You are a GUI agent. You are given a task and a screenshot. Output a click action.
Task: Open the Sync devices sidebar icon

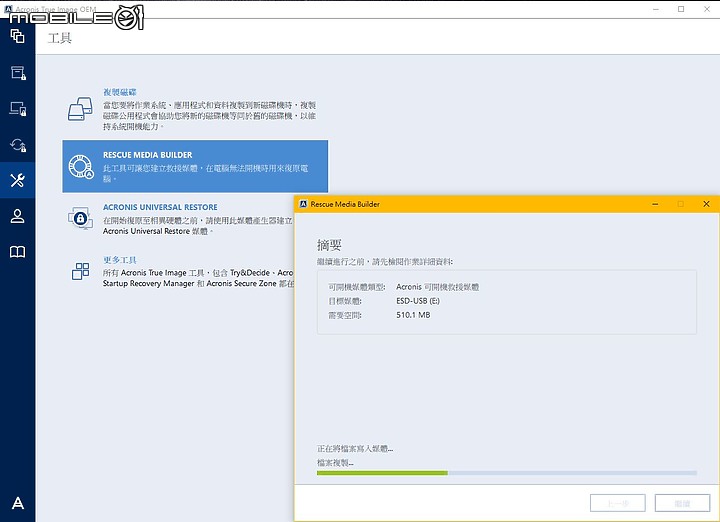17,109
